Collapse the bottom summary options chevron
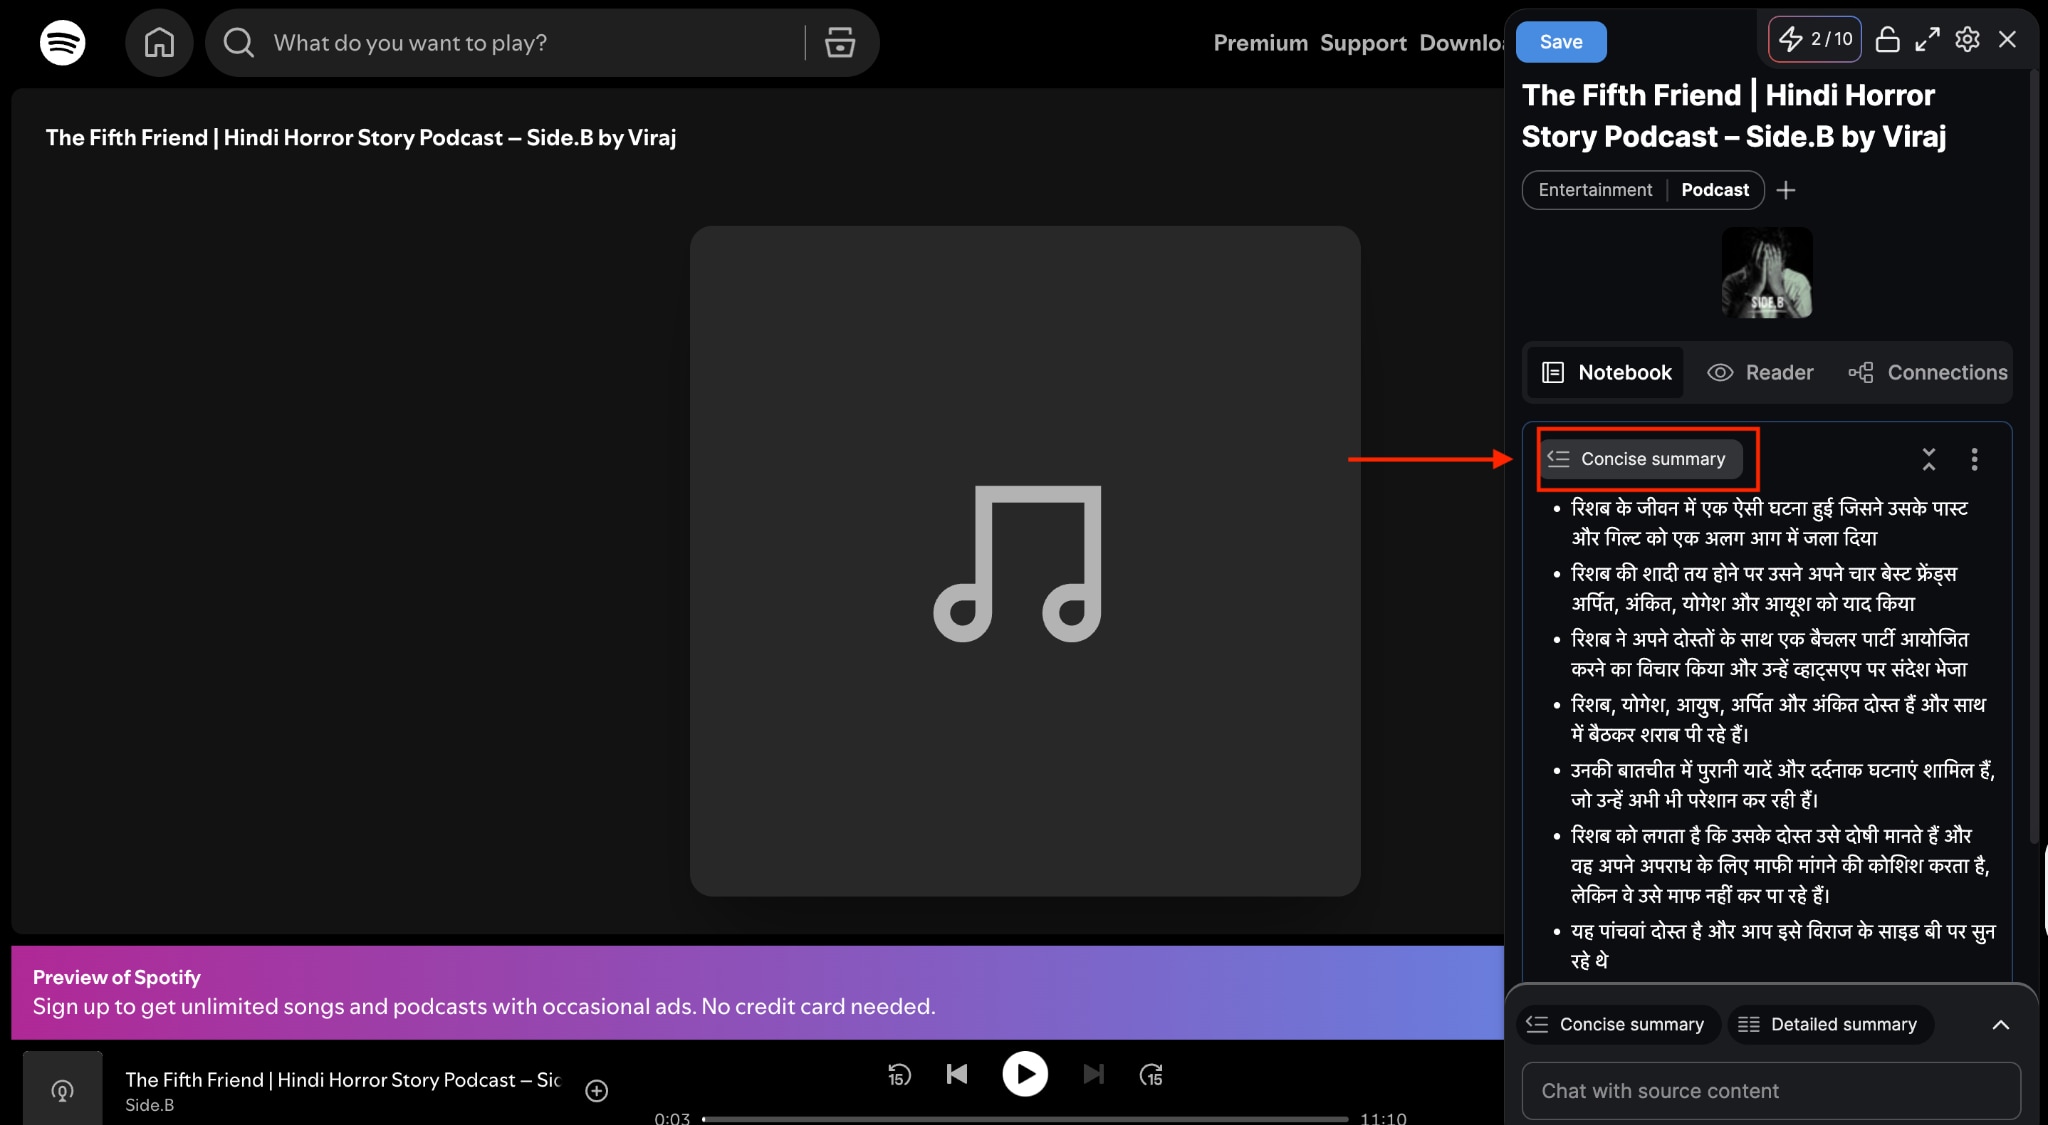2048x1125 pixels. pyautogui.click(x=2001, y=1025)
